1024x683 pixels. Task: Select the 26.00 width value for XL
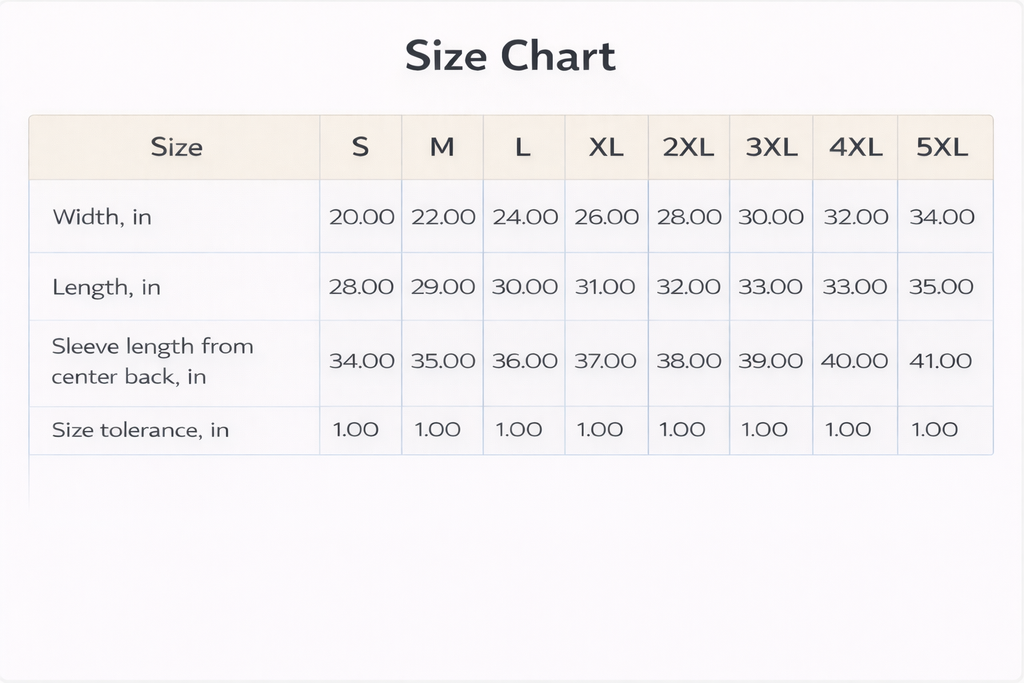coord(606,217)
